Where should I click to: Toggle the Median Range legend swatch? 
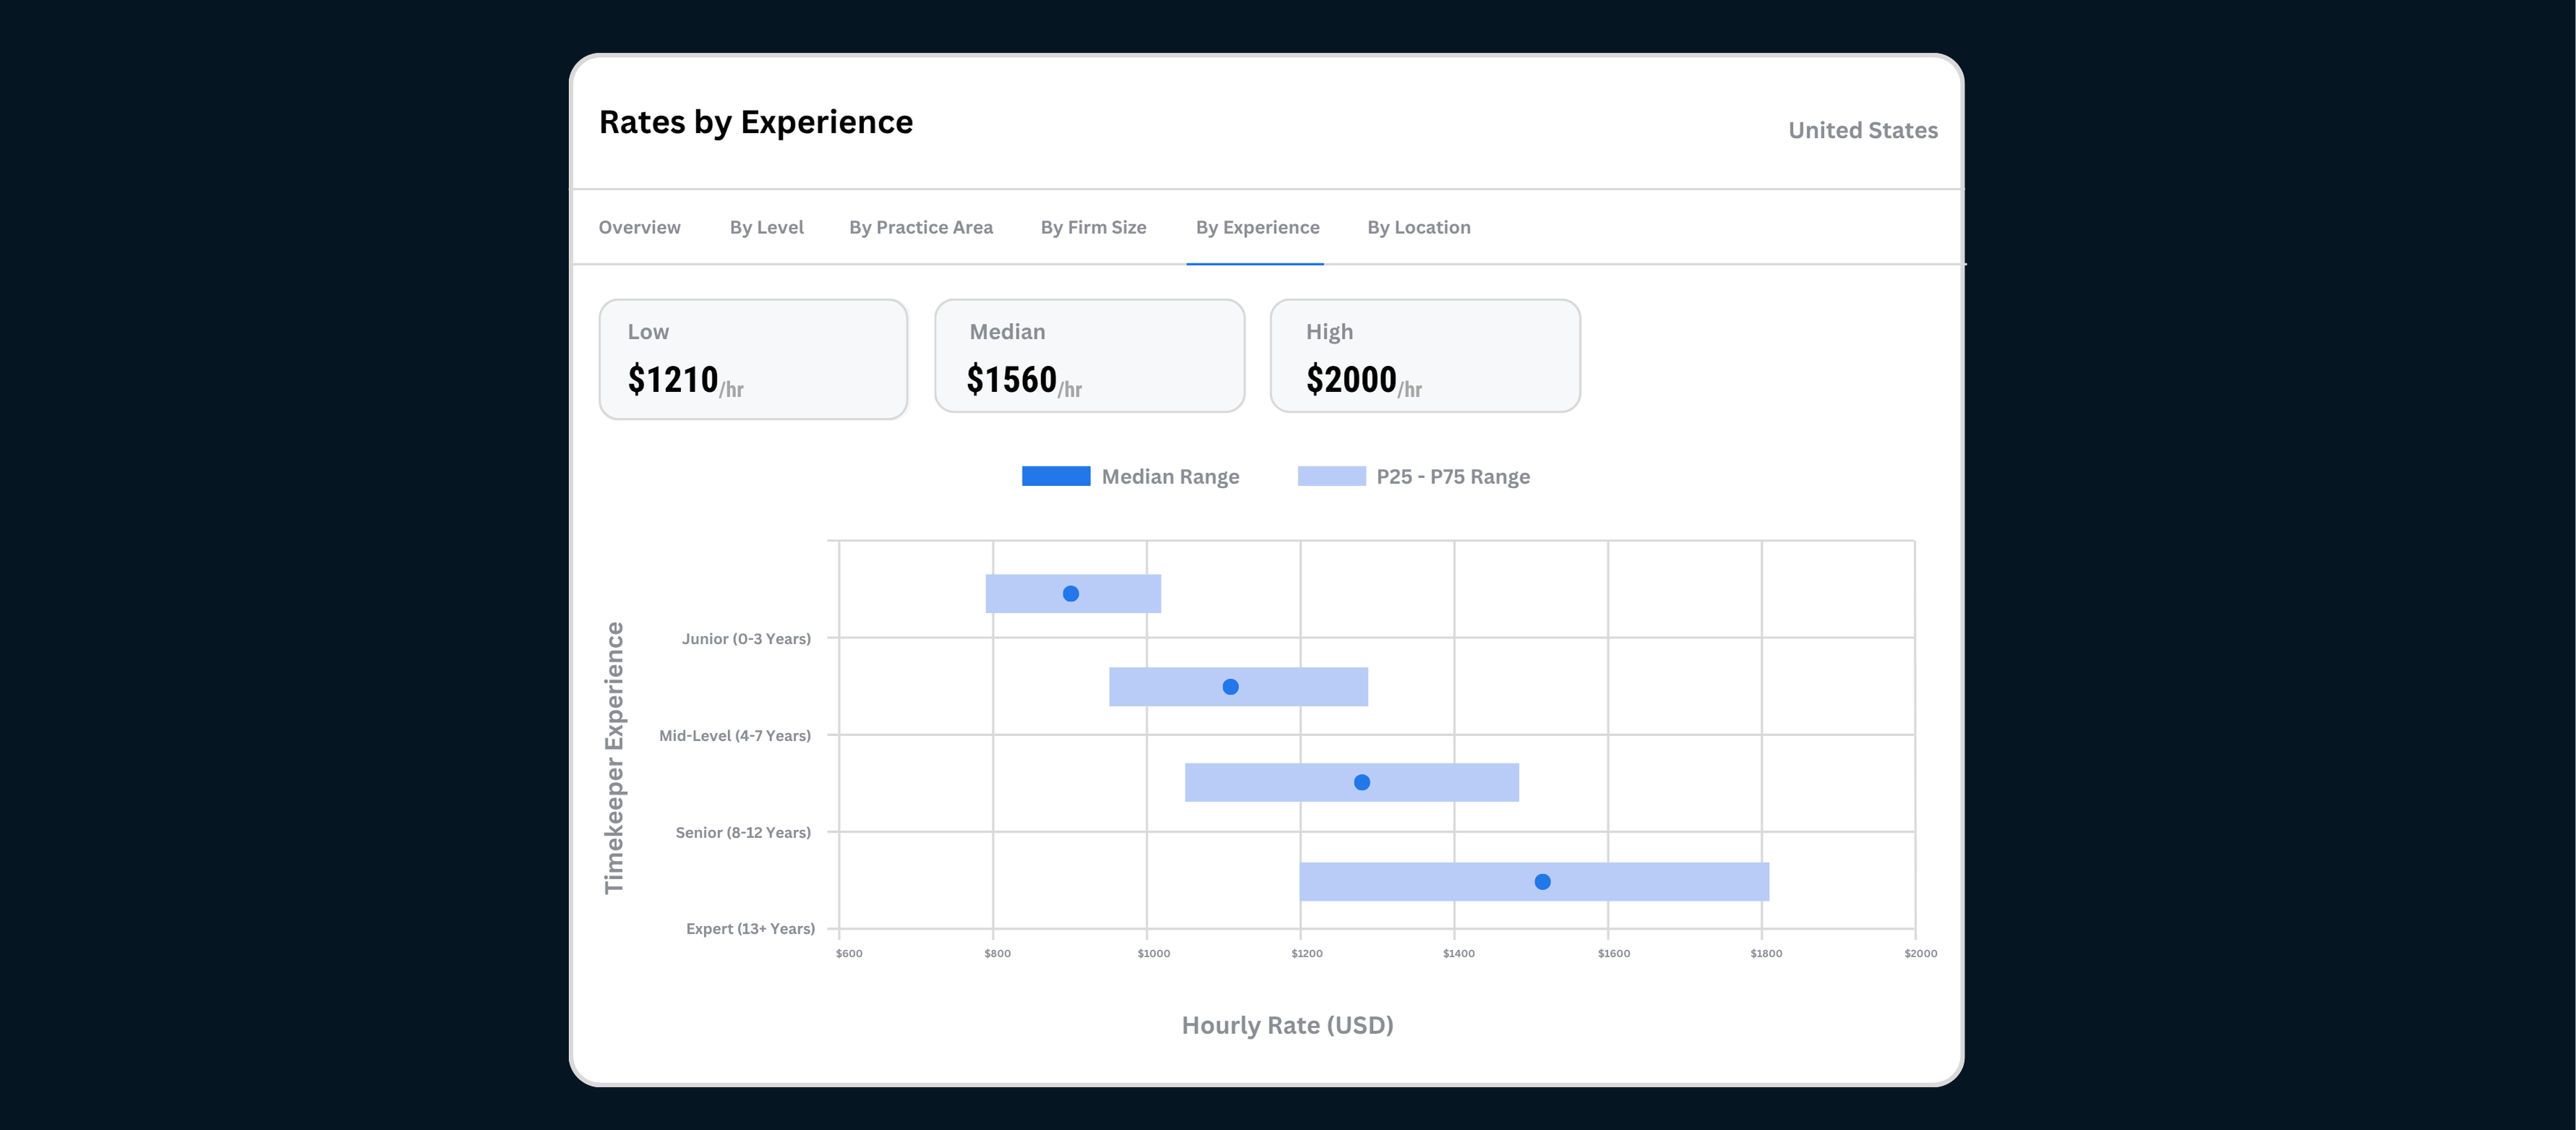click(x=1055, y=476)
